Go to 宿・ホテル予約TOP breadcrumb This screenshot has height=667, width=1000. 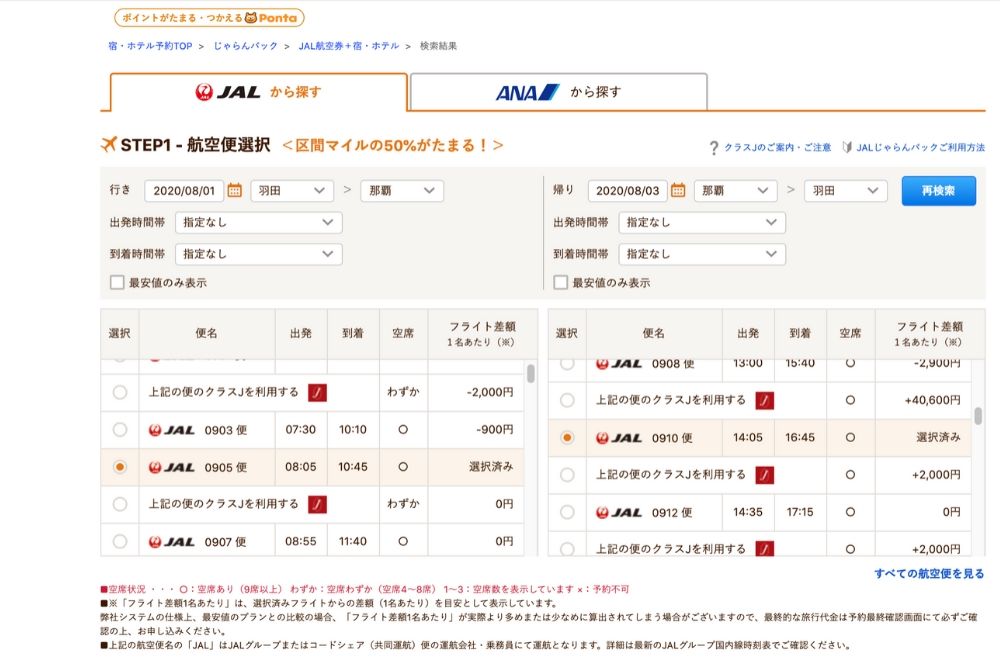click(x=150, y=46)
